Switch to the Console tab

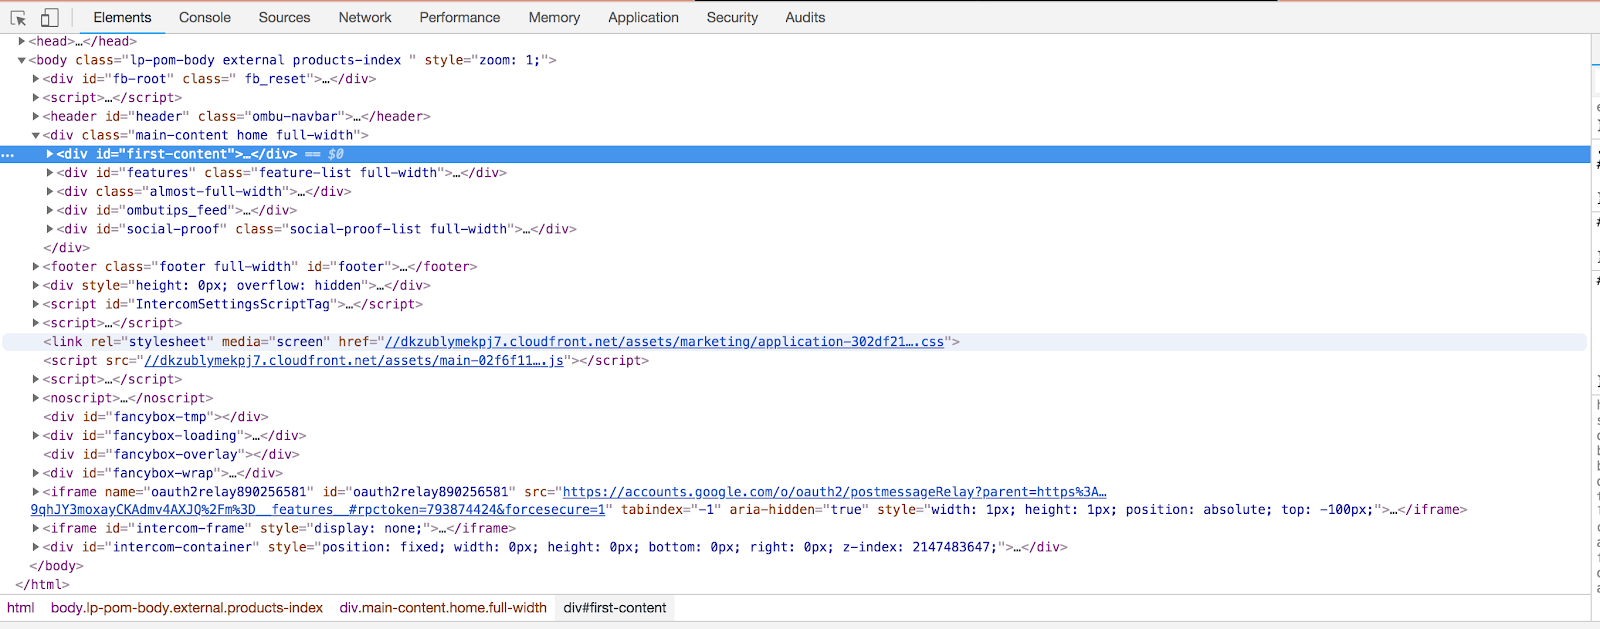(205, 18)
